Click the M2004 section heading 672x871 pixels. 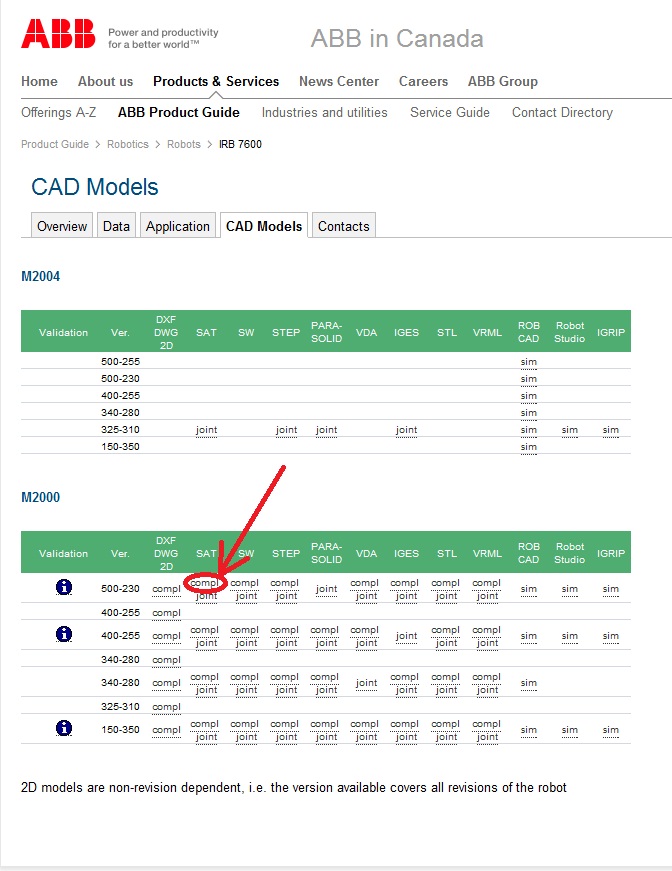pyautogui.click(x=41, y=276)
